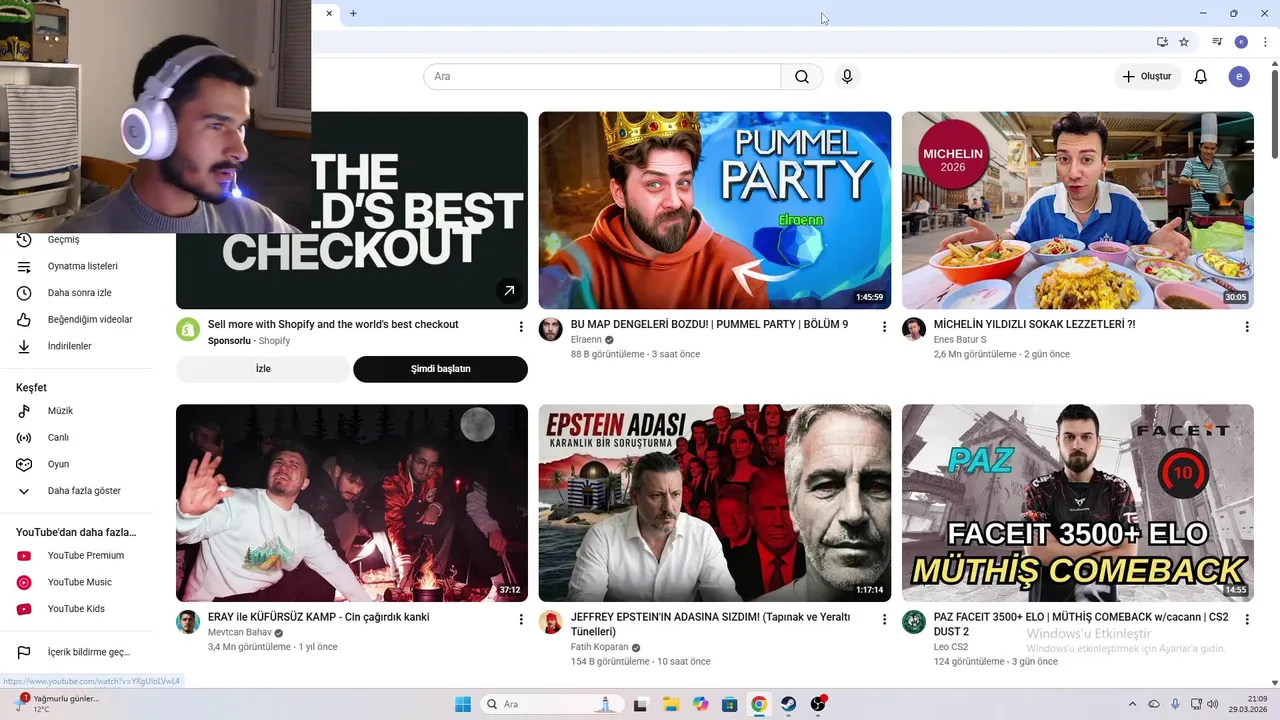Open options menu for Shopify ad
The width and height of the screenshot is (1280, 720).
521,327
